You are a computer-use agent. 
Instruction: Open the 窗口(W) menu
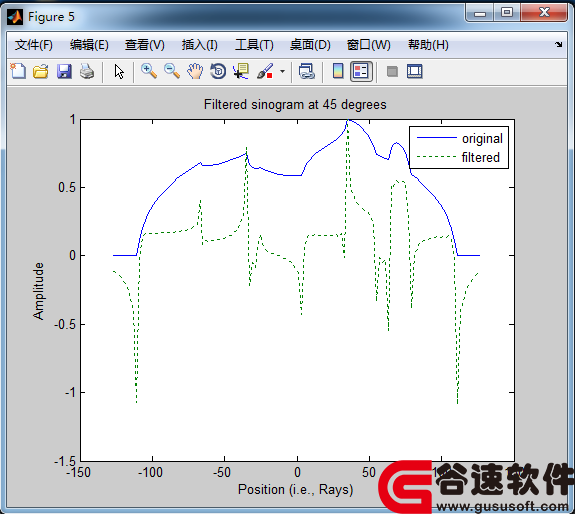(369, 45)
